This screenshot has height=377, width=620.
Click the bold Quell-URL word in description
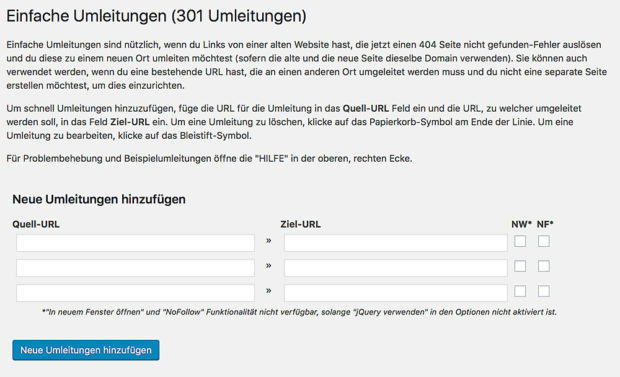[366, 108]
